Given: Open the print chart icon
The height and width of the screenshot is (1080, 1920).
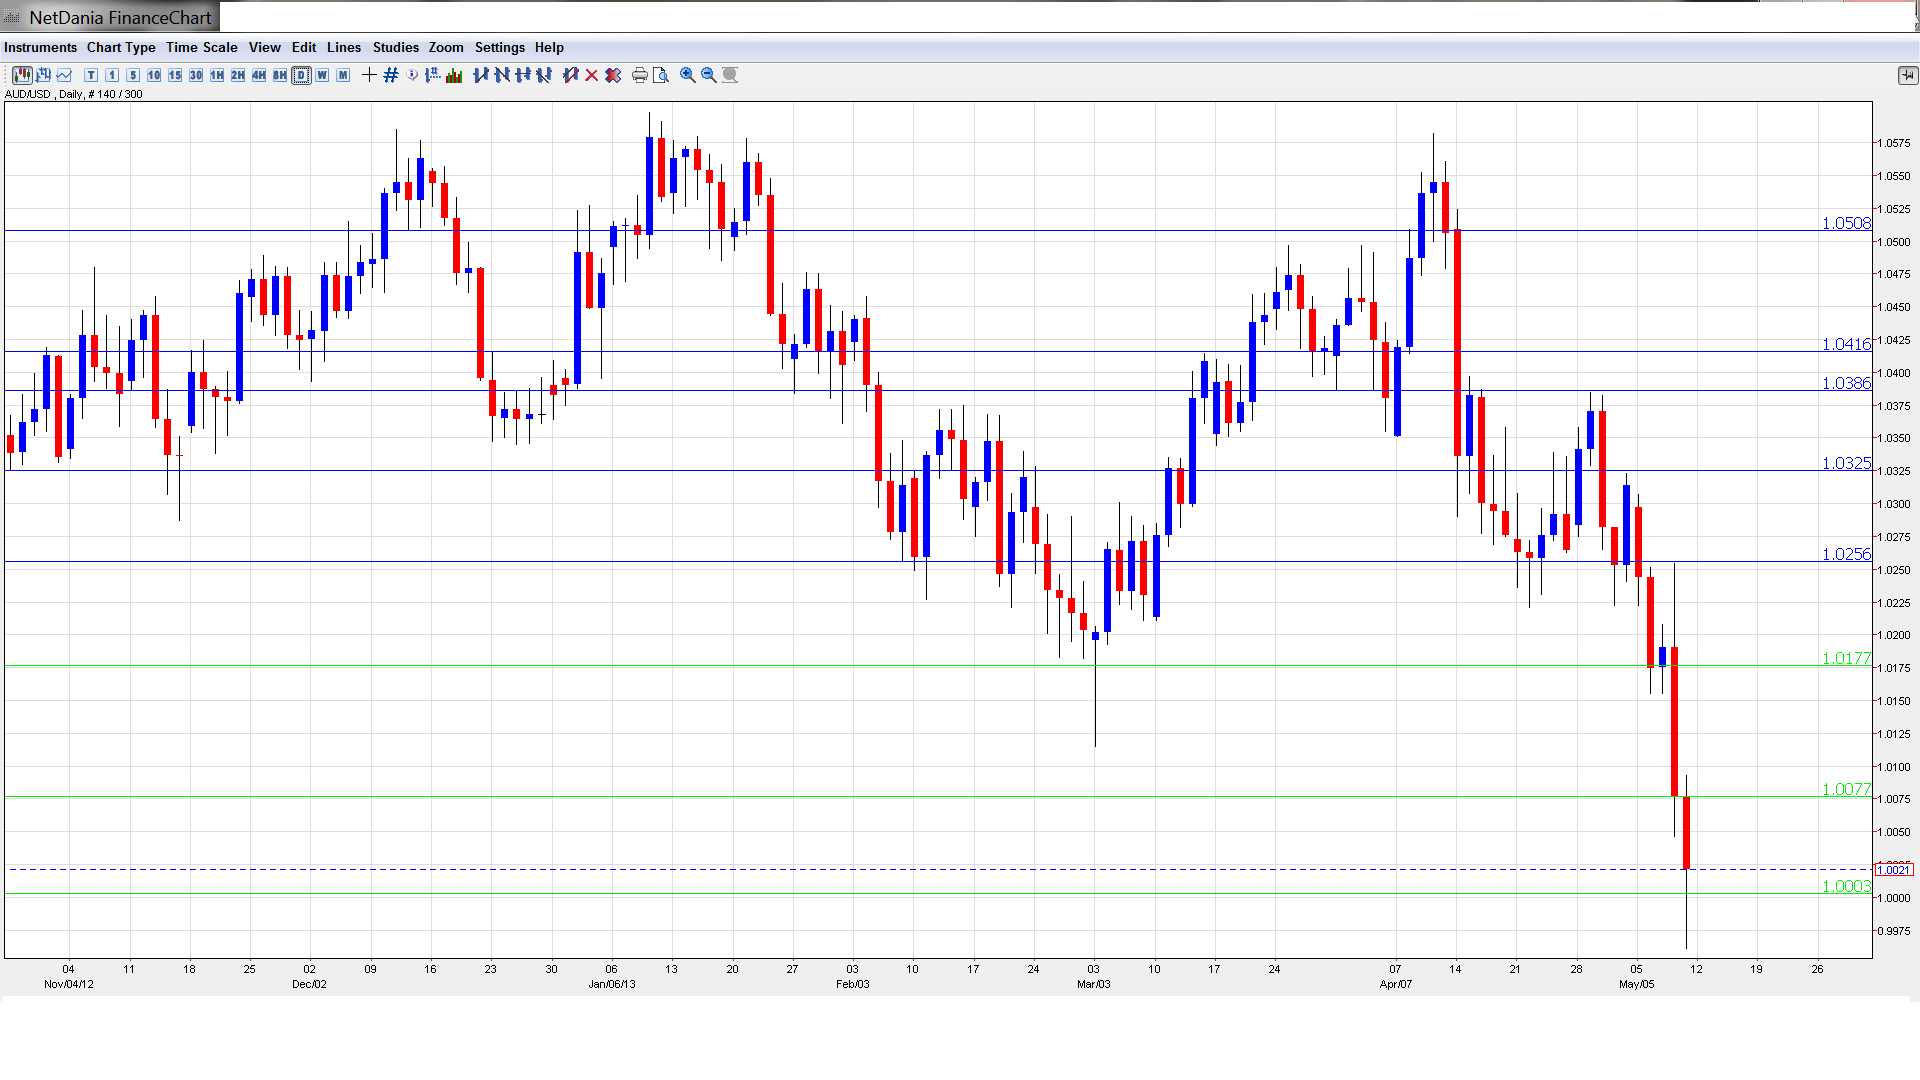Looking at the screenshot, I should [639, 75].
